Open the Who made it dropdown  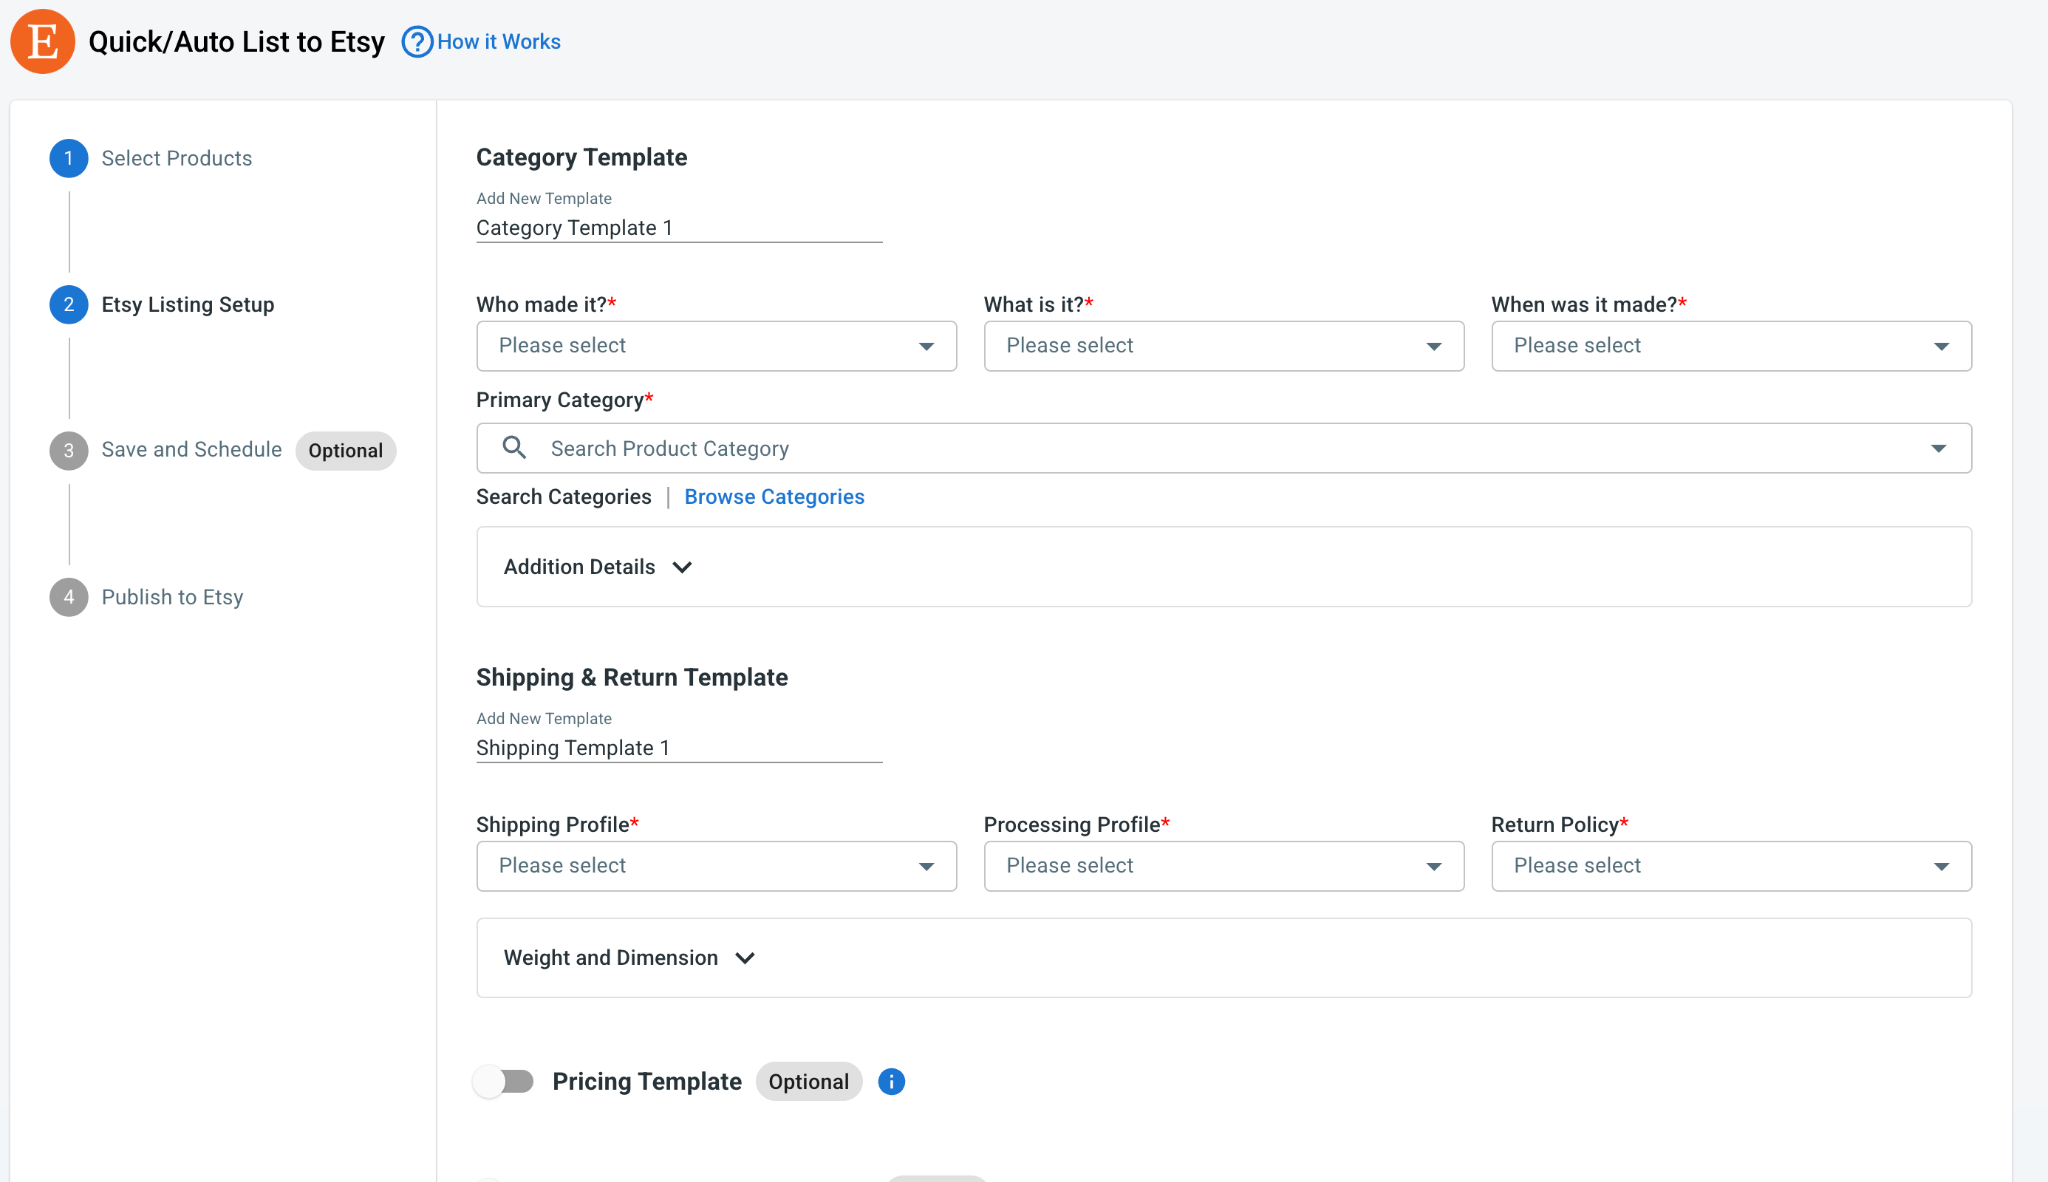[x=716, y=346]
